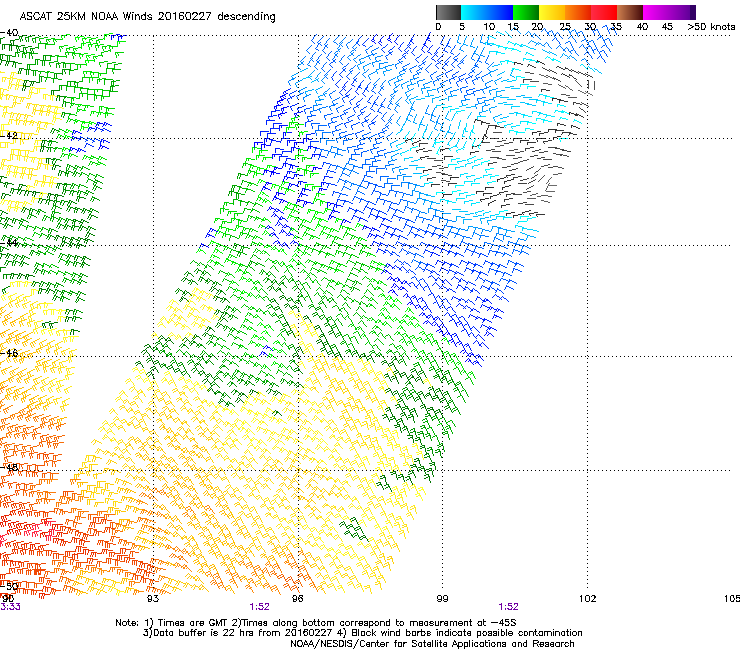Click the '93' longitude label
The width and height of the screenshot is (740, 650).
[x=153, y=599]
